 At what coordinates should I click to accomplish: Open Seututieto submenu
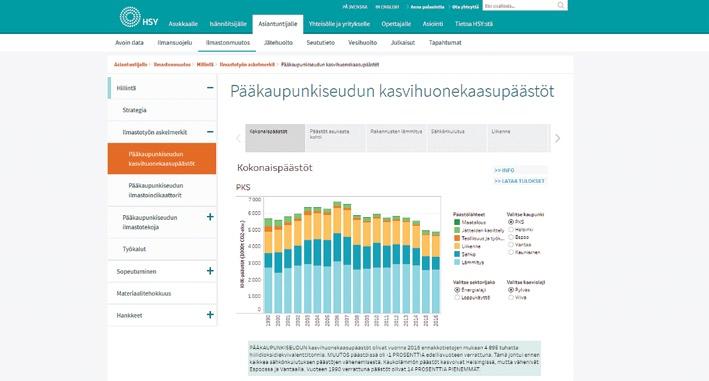321,42
